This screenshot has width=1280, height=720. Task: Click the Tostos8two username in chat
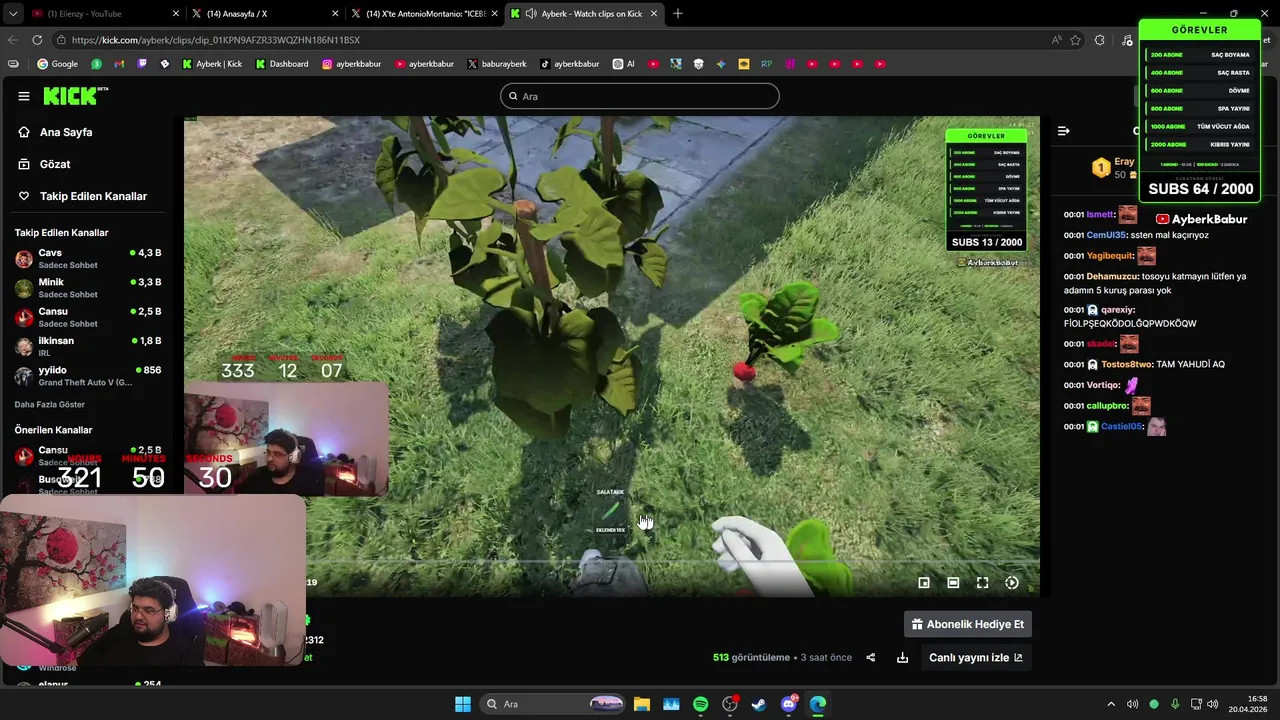click(x=1127, y=365)
